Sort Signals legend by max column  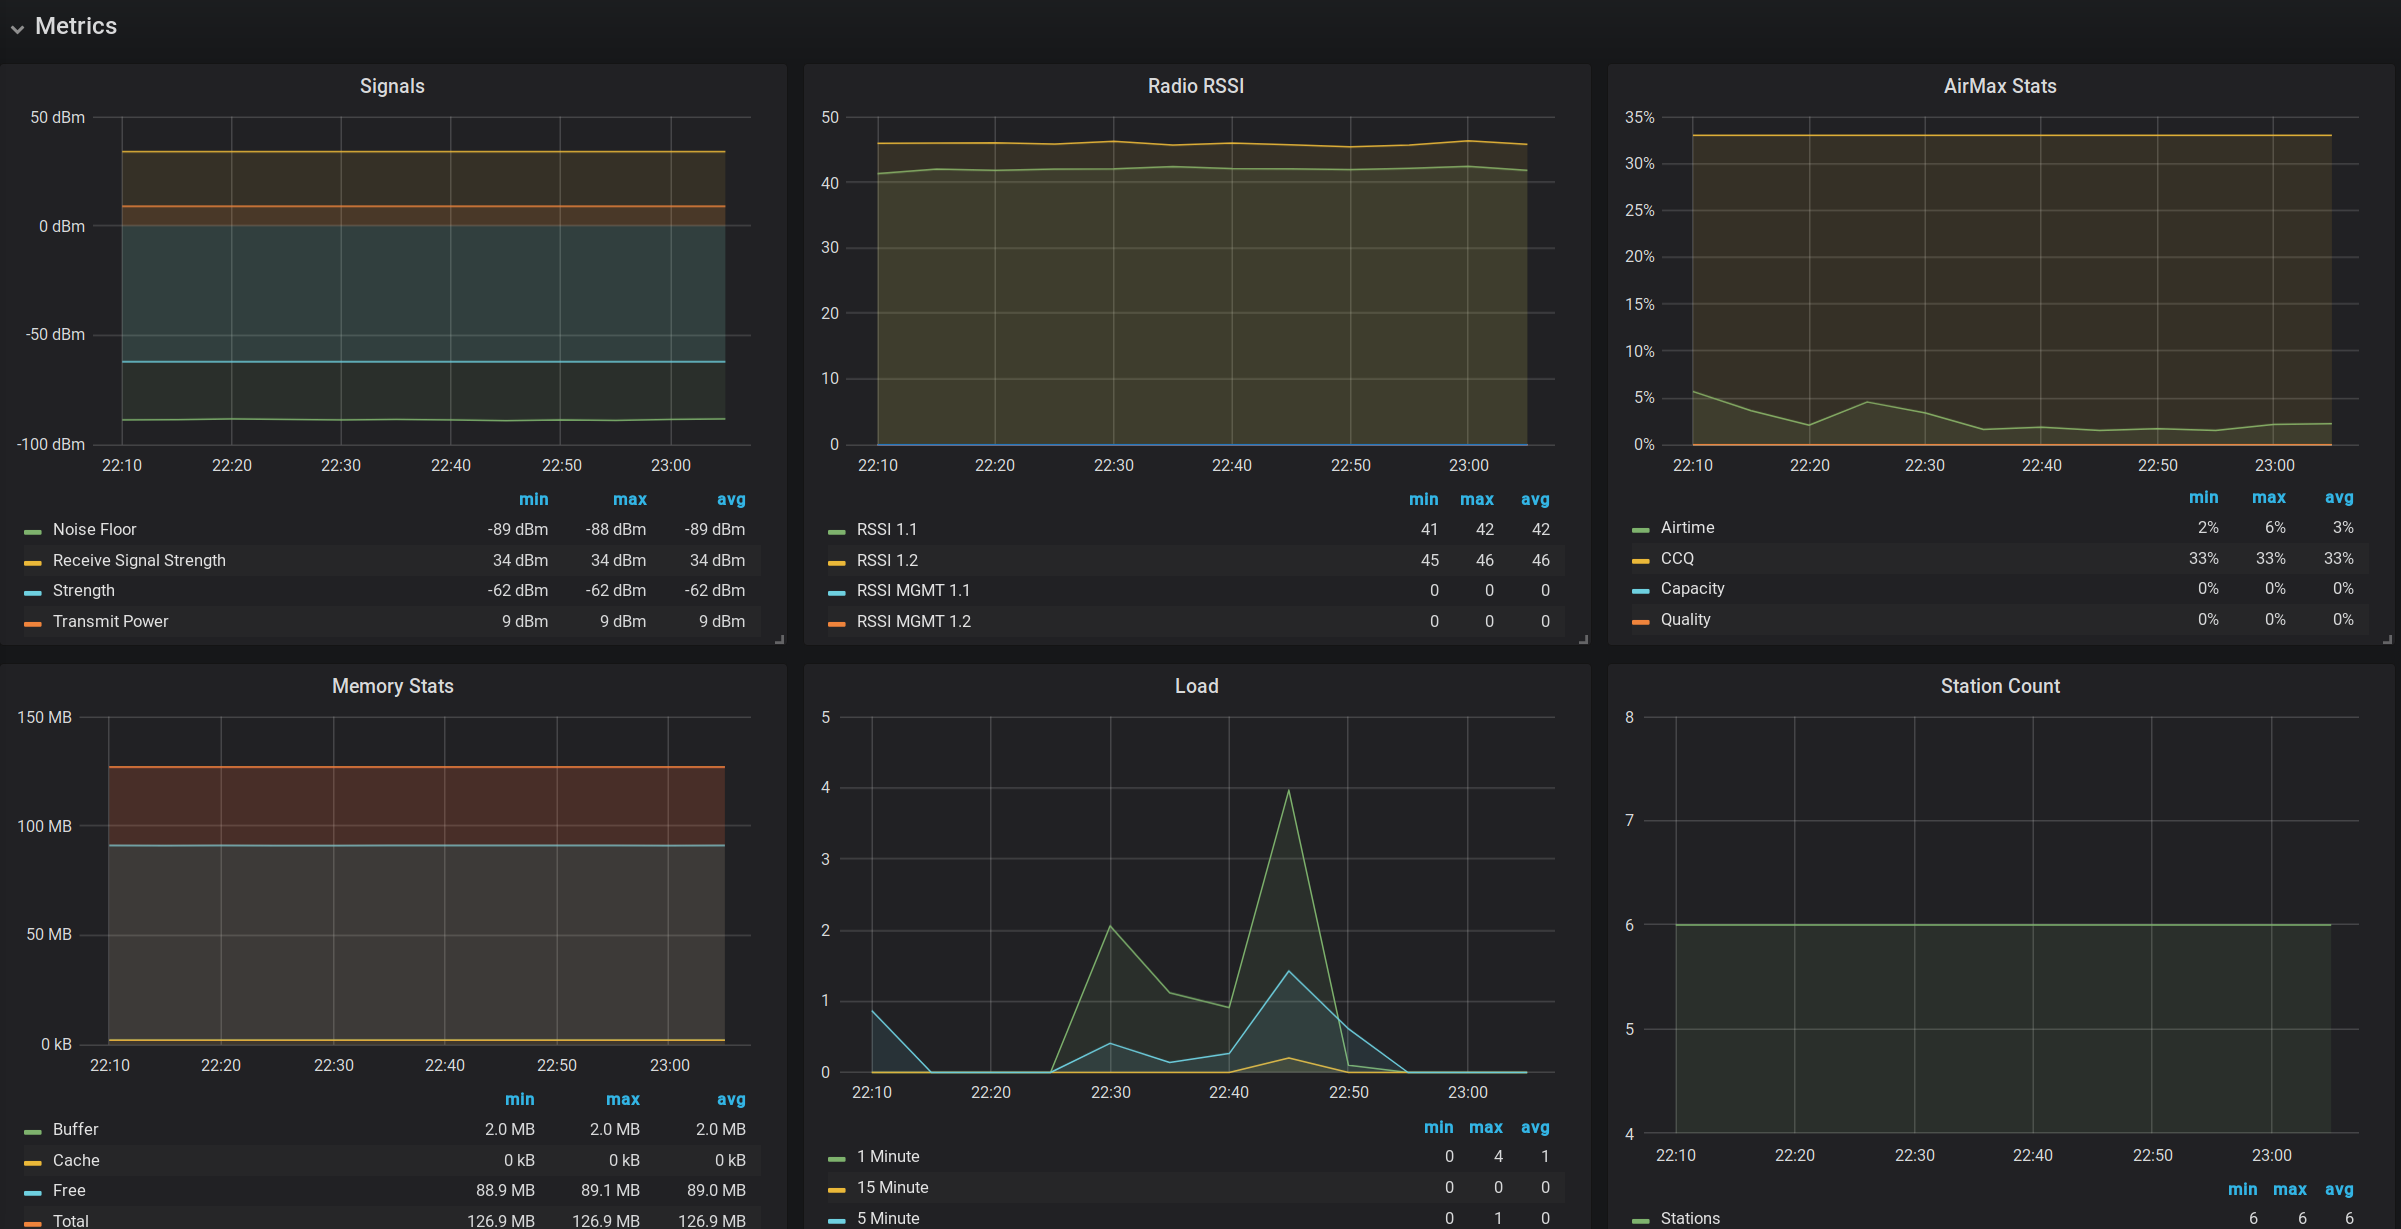pyautogui.click(x=629, y=499)
